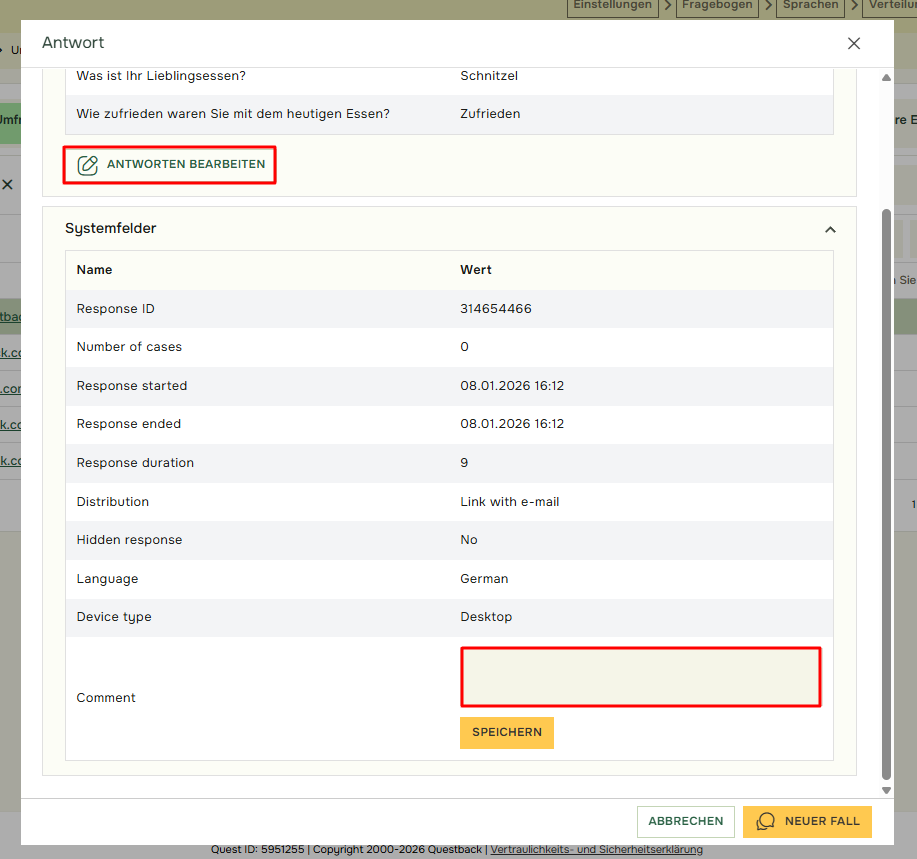This screenshot has width=917, height=859.
Task: Click the speech bubble icon in Neuer Fall
Action: click(x=766, y=821)
